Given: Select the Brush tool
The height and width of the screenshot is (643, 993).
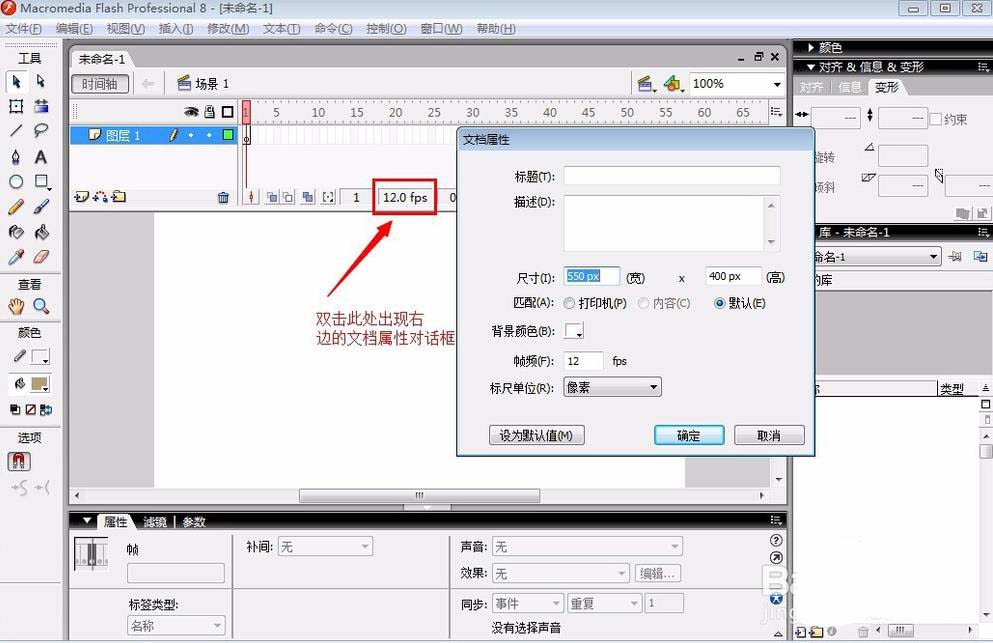Looking at the screenshot, I should click(41, 207).
